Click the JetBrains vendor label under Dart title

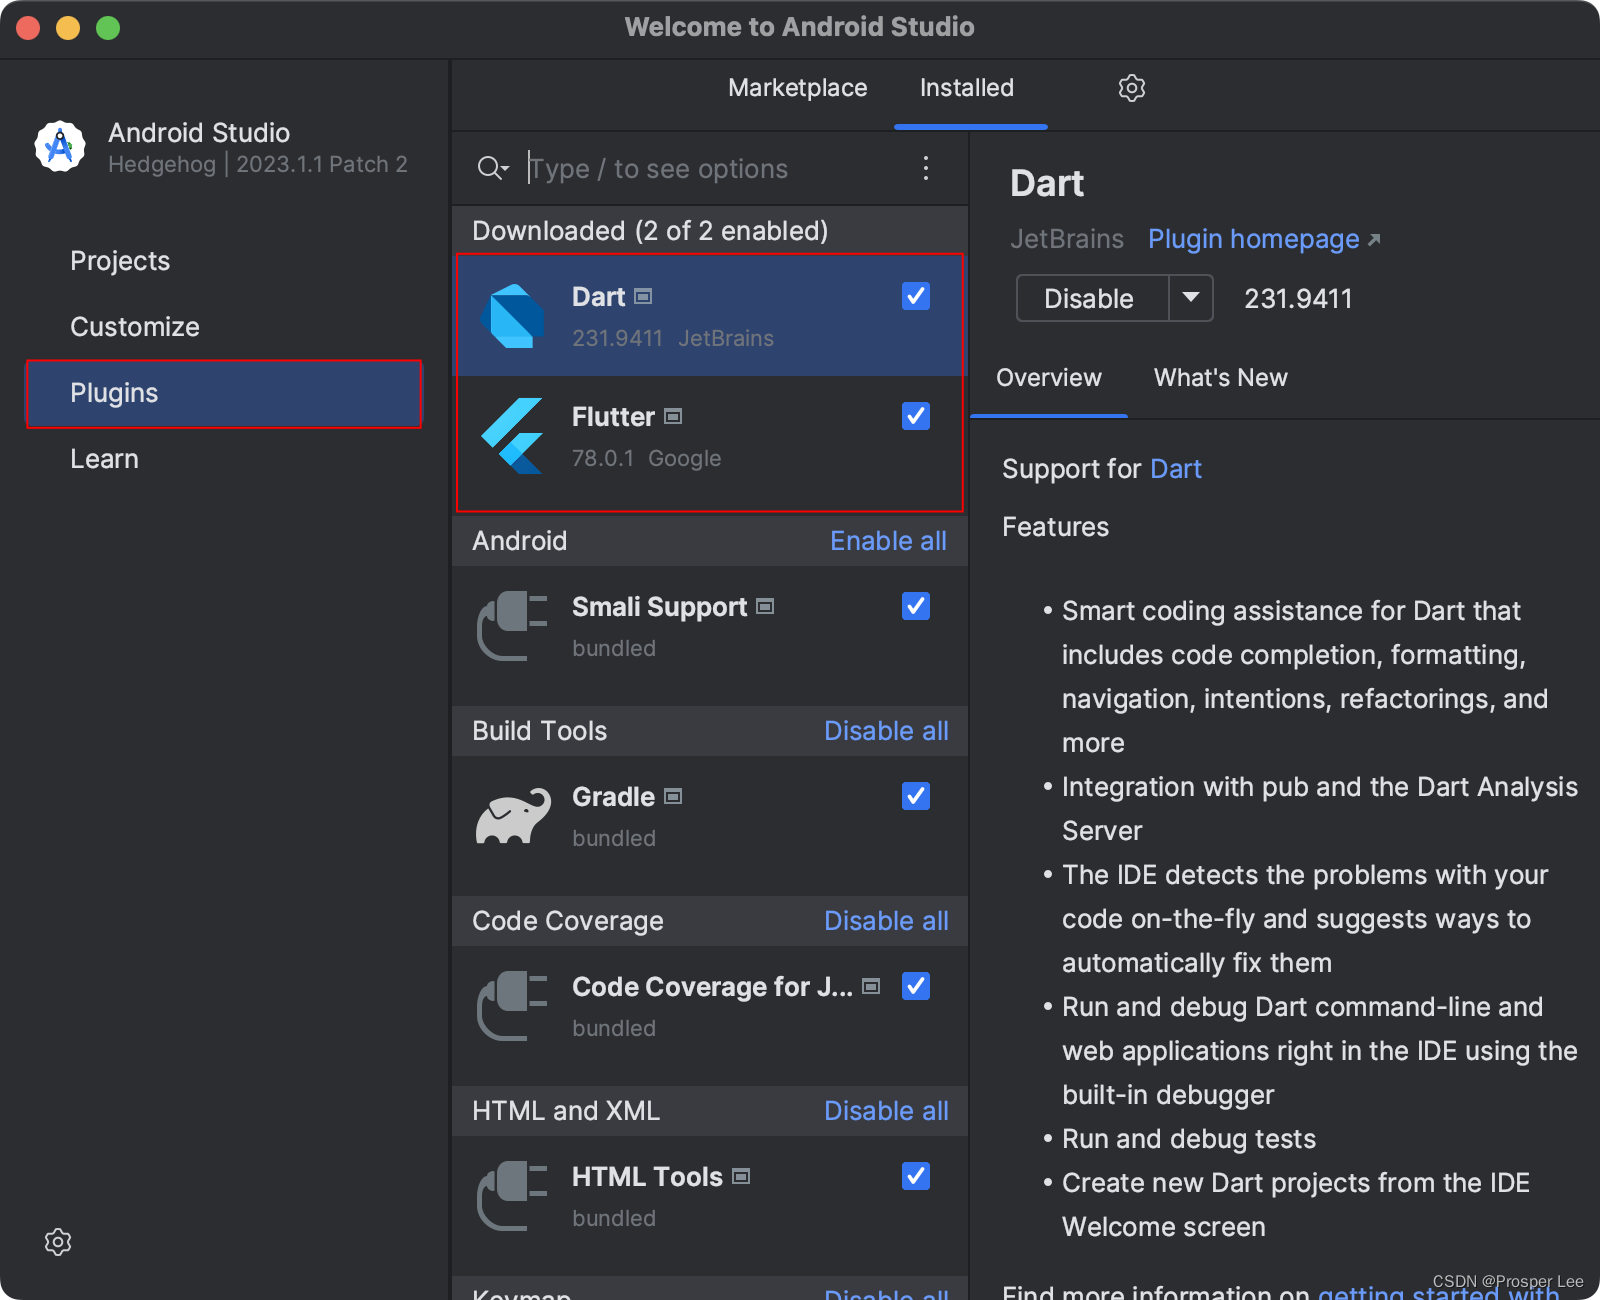pyautogui.click(x=1067, y=239)
